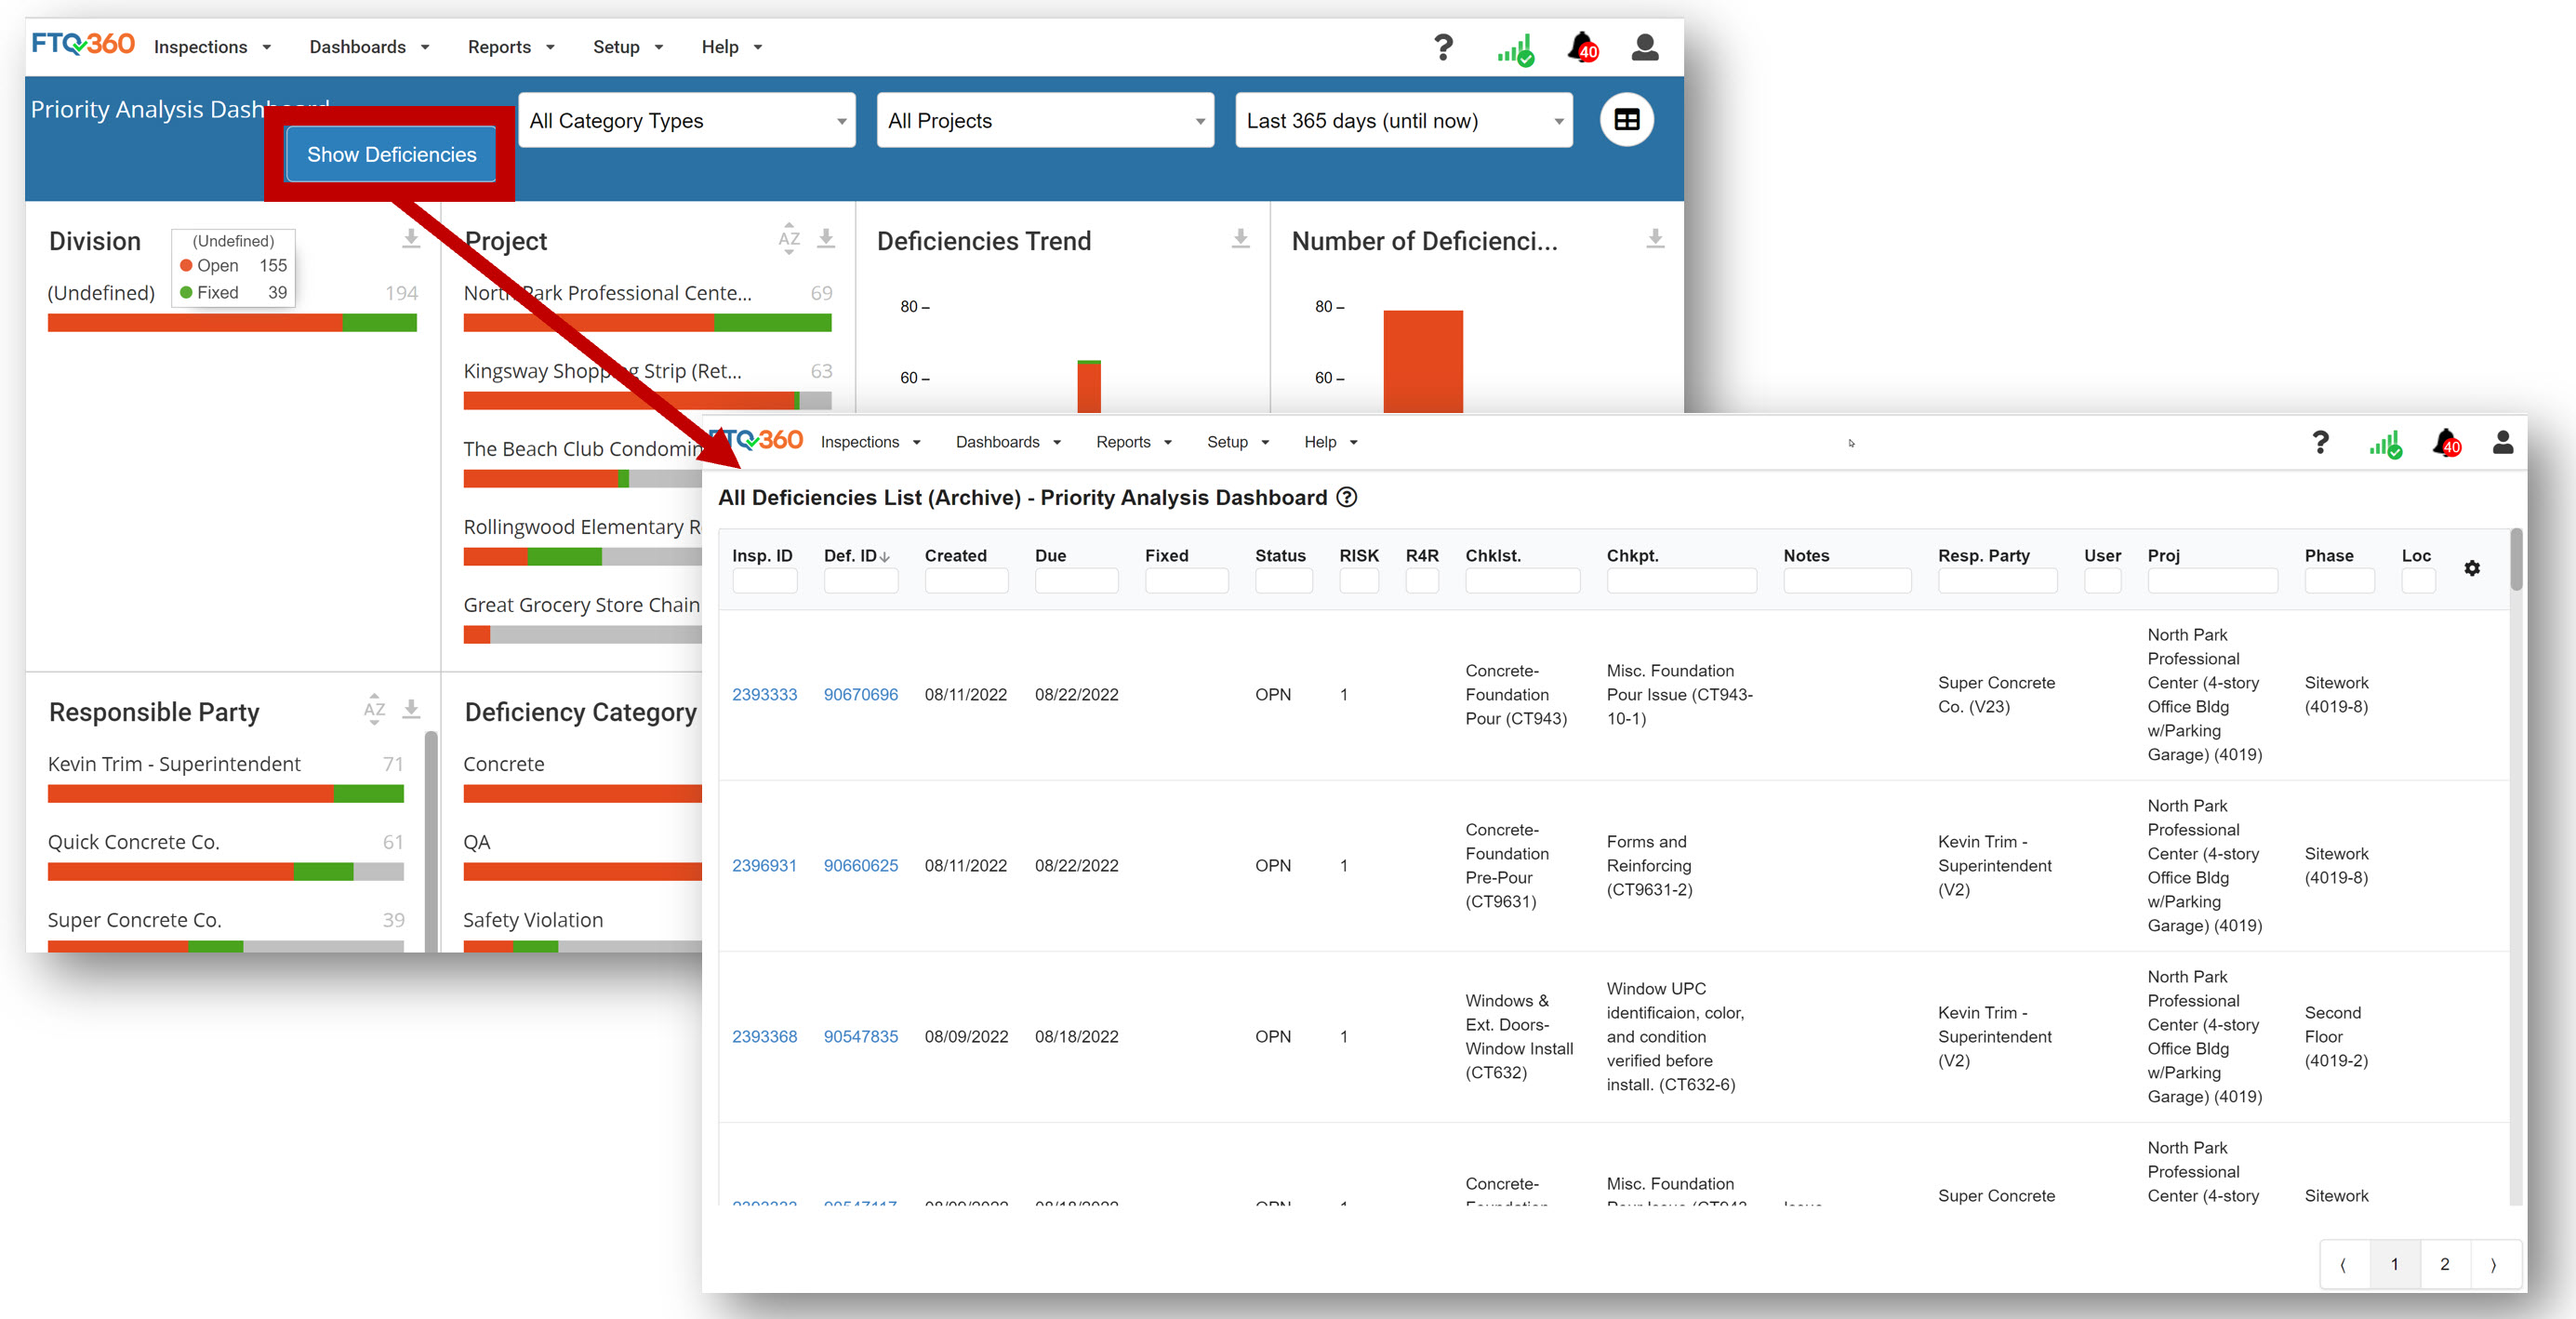Open Help menu in the deficiencies list window
The image size is (2576, 1319).
click(x=1331, y=442)
